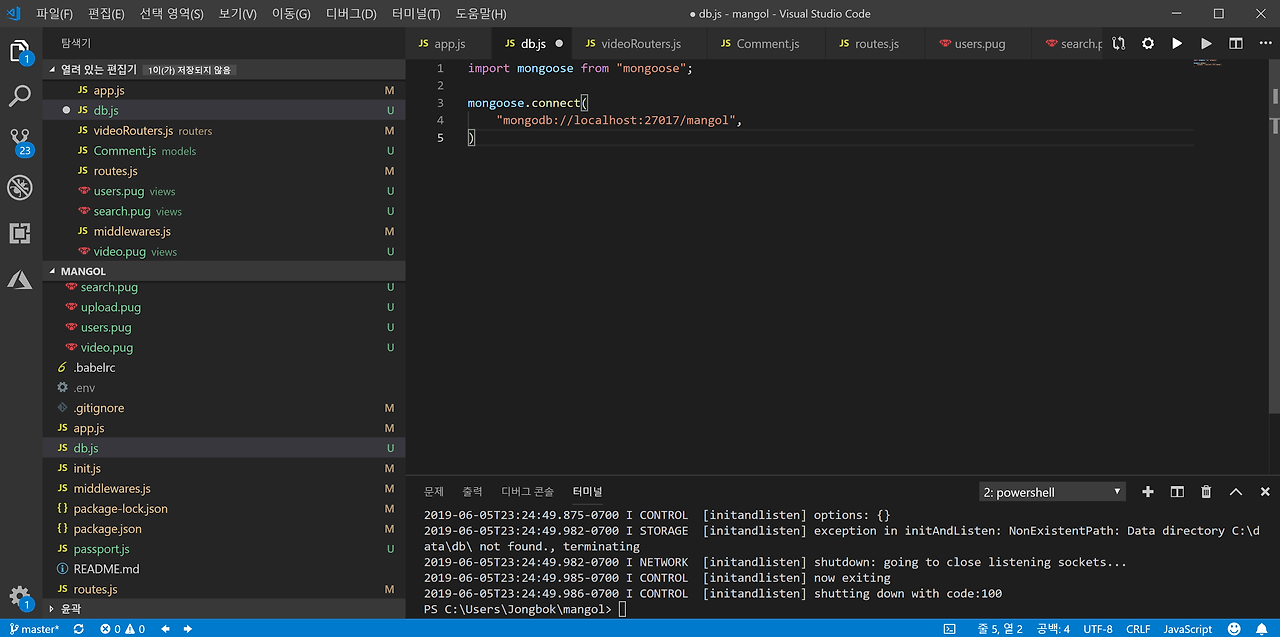Click the cursor position (줄 5, 열 2)

(1000, 629)
